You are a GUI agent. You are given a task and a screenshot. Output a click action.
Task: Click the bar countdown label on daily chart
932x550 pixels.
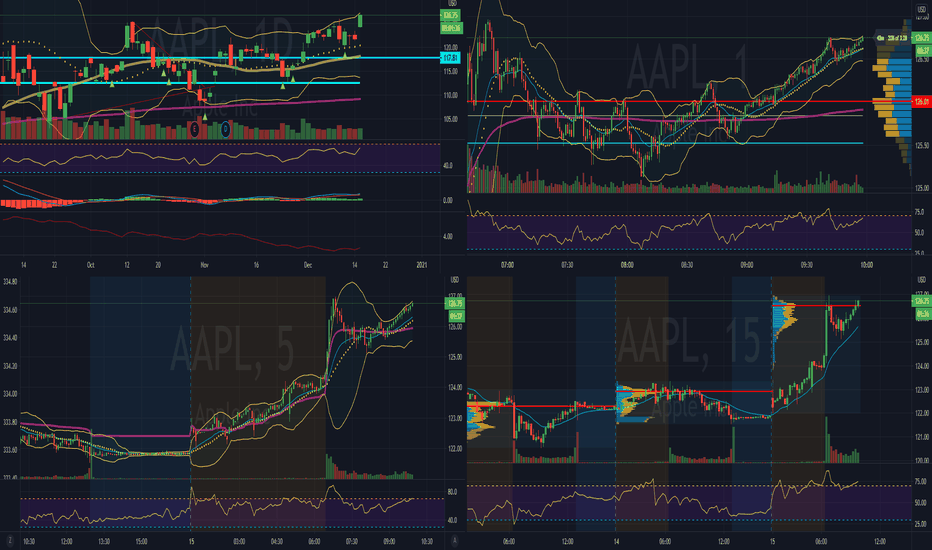click(450, 27)
